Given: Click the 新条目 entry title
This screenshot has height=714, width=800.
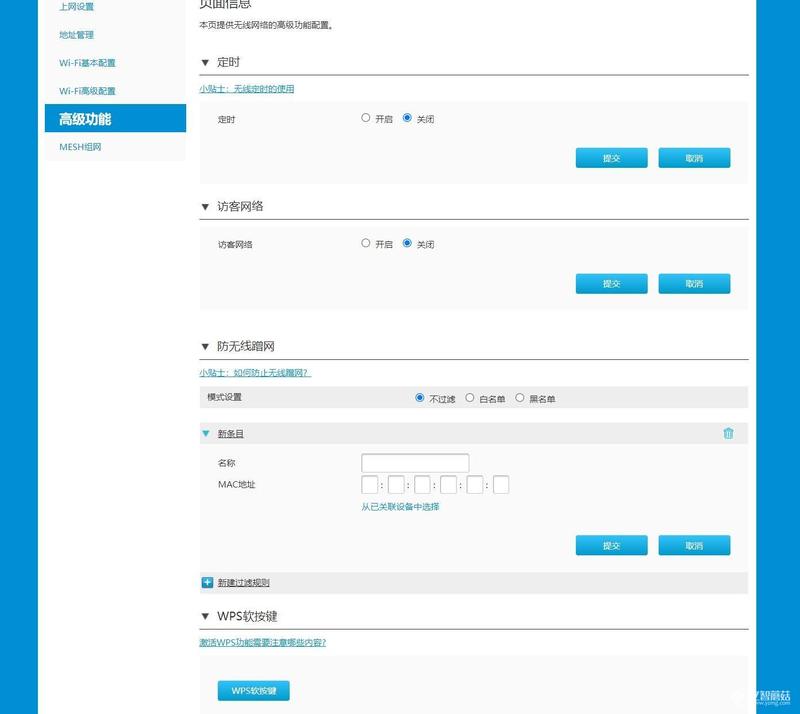Looking at the screenshot, I should (231, 433).
